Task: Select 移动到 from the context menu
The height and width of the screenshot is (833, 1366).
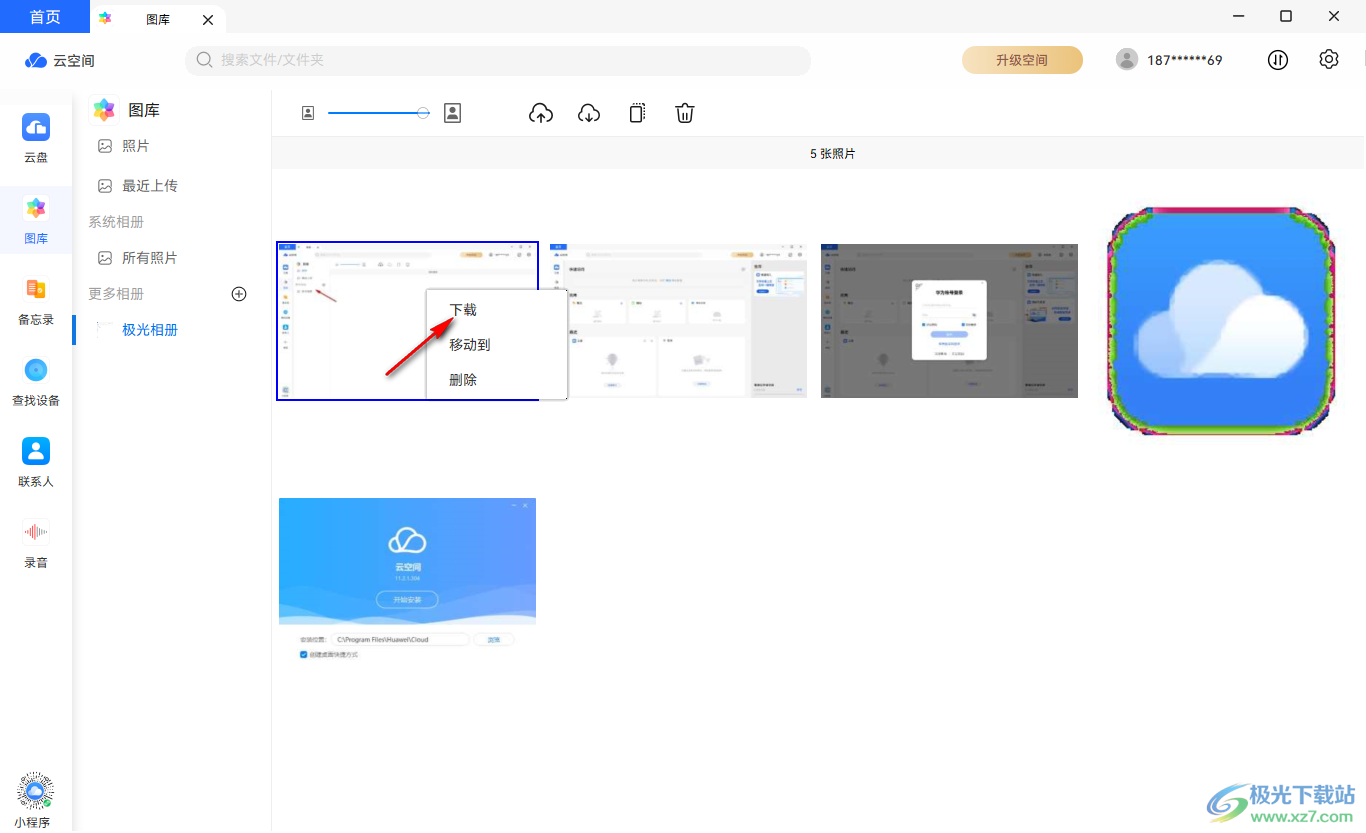Action: point(469,345)
